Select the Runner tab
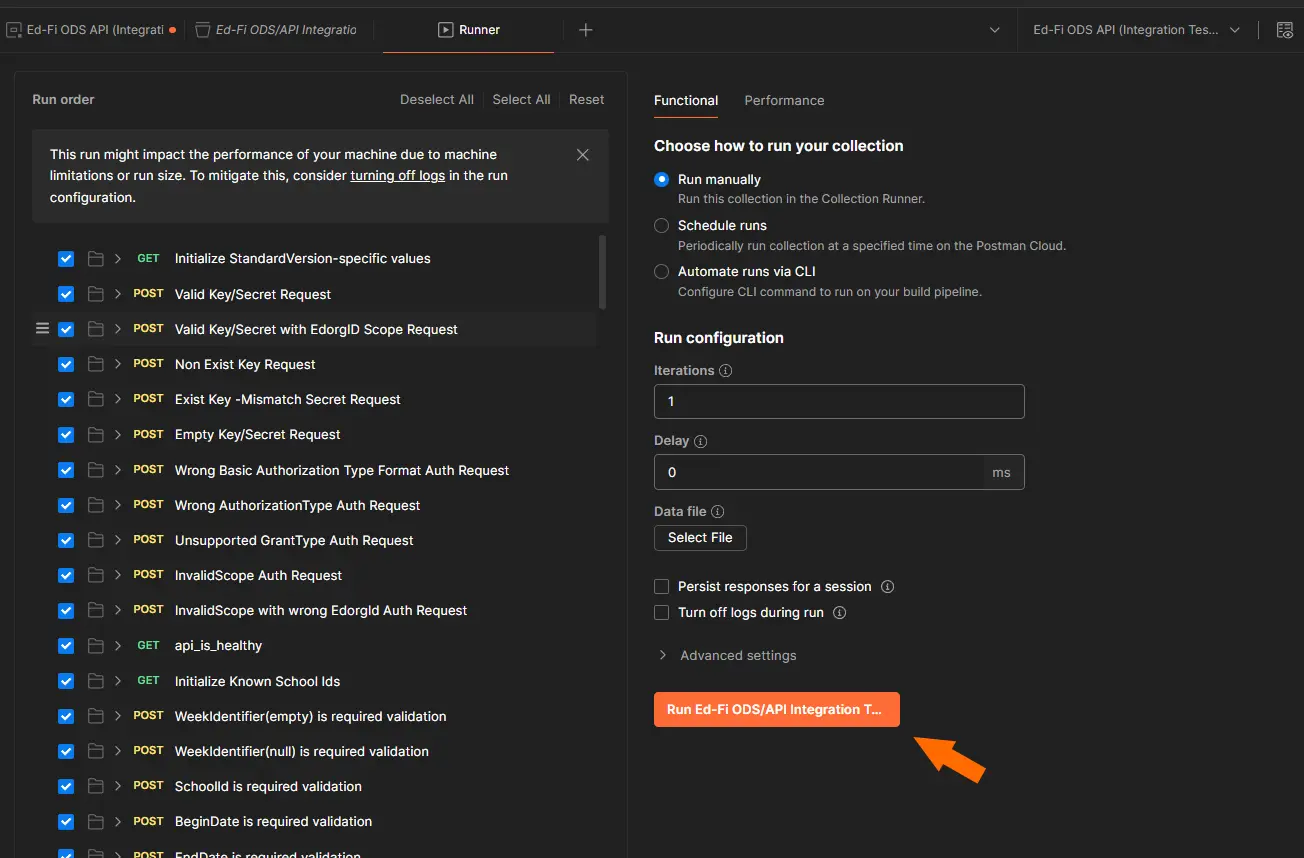Image resolution: width=1304 pixels, height=858 pixels. (469, 30)
